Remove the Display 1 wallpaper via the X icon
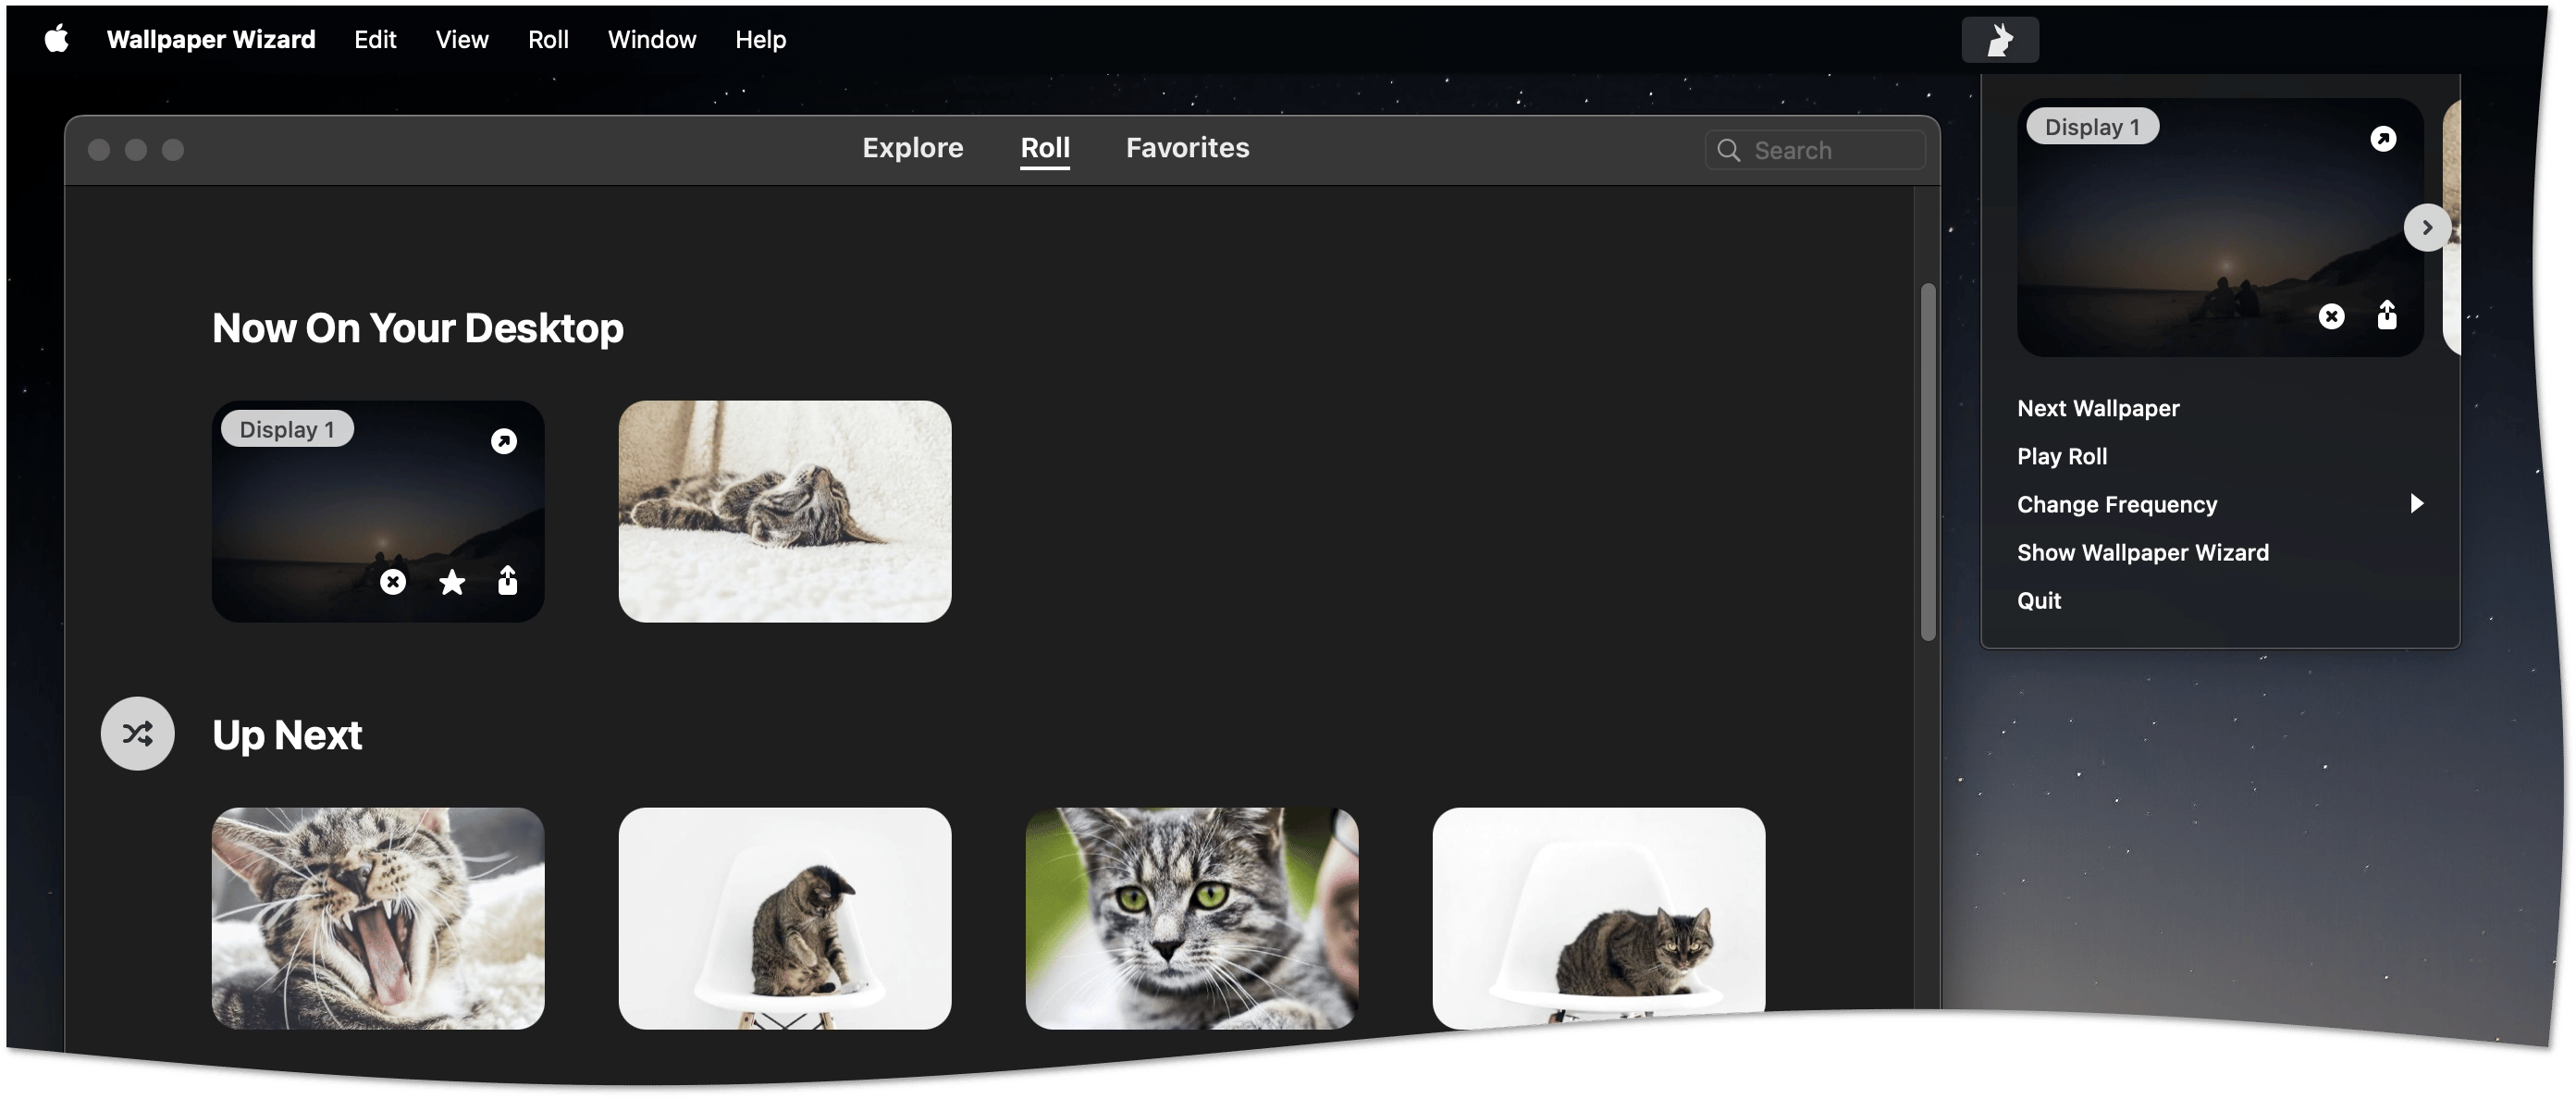The image size is (2576, 1099). [x=393, y=582]
